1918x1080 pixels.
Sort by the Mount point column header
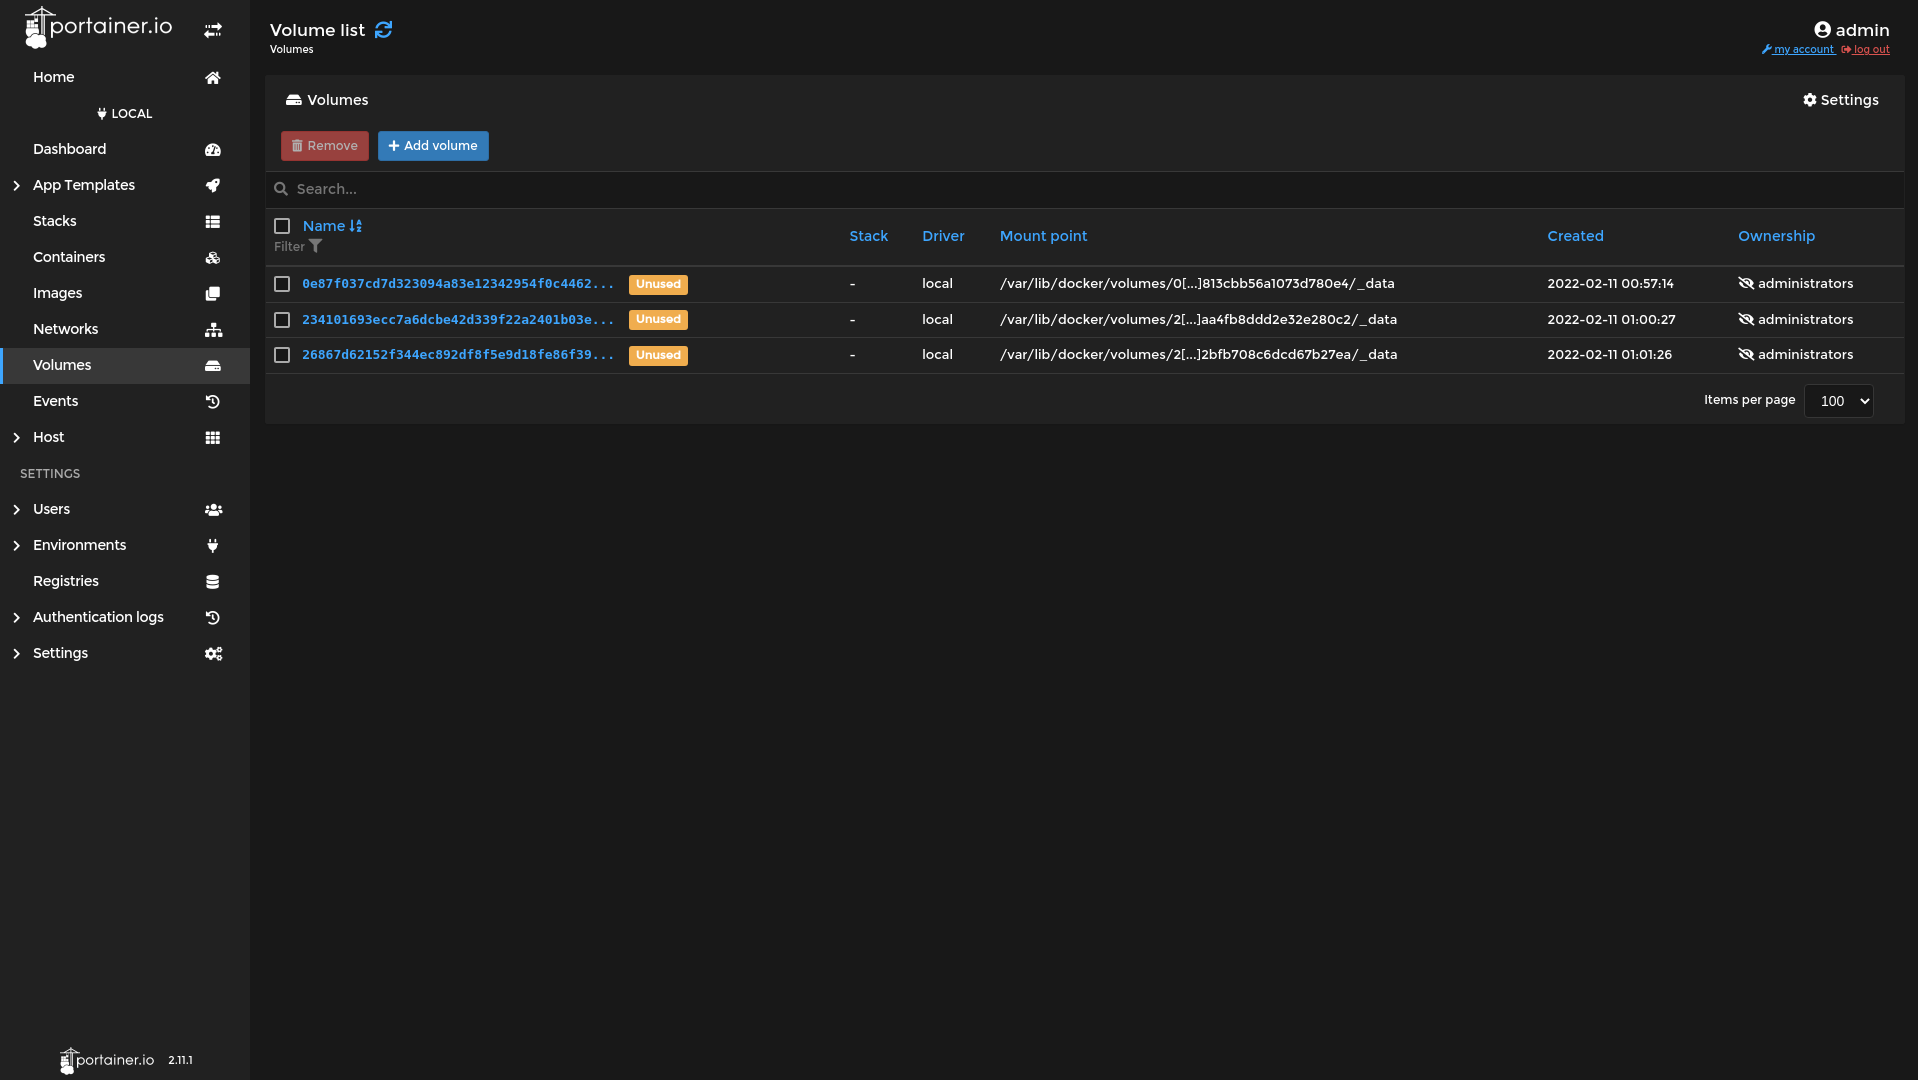[1043, 236]
